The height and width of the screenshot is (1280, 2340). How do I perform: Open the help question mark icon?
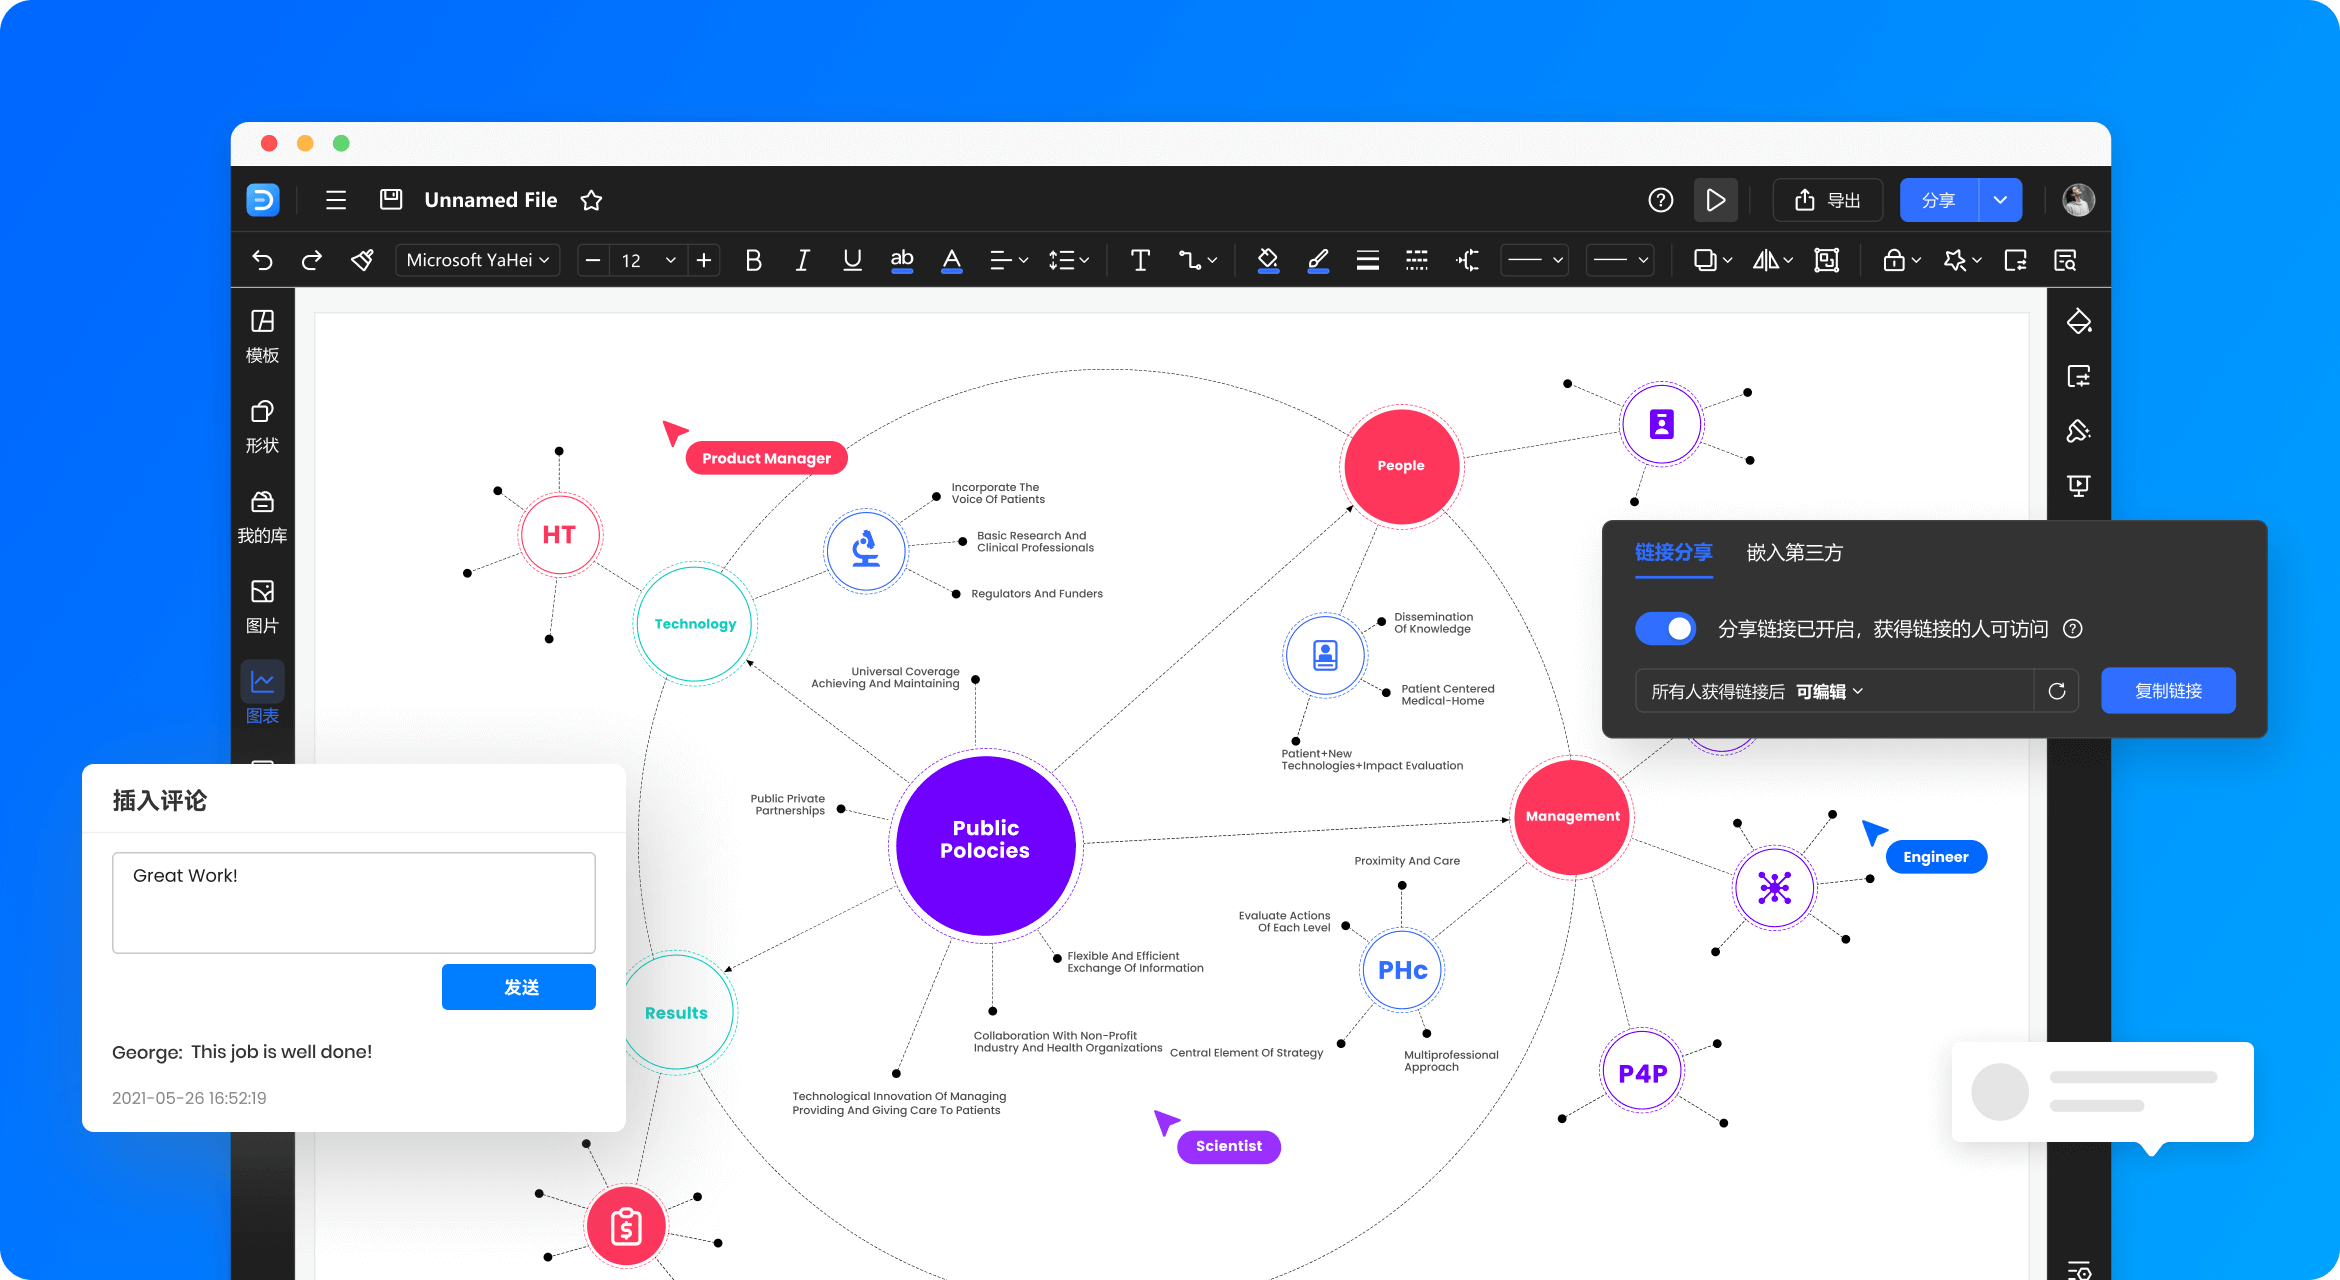coord(1660,200)
